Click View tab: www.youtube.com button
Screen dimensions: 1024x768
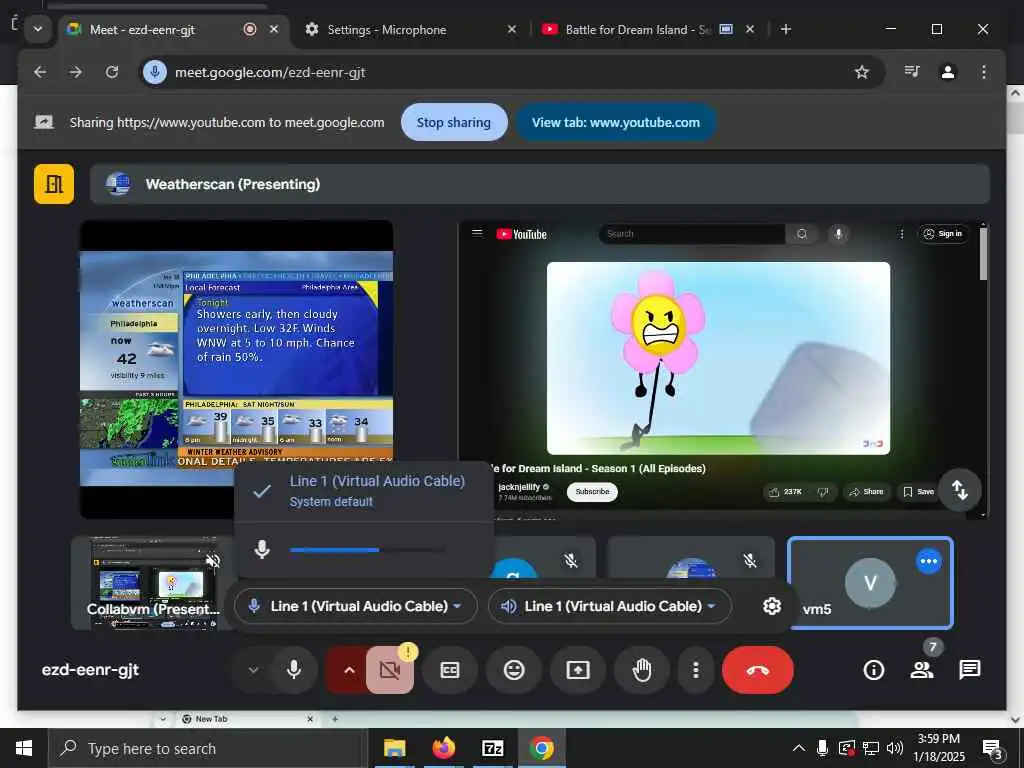[616, 122]
